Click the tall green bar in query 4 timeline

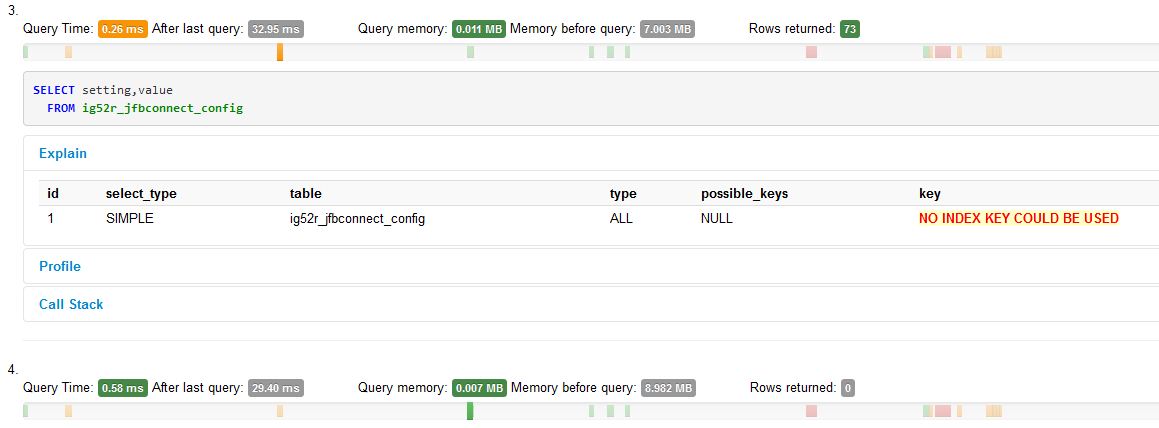click(470, 410)
